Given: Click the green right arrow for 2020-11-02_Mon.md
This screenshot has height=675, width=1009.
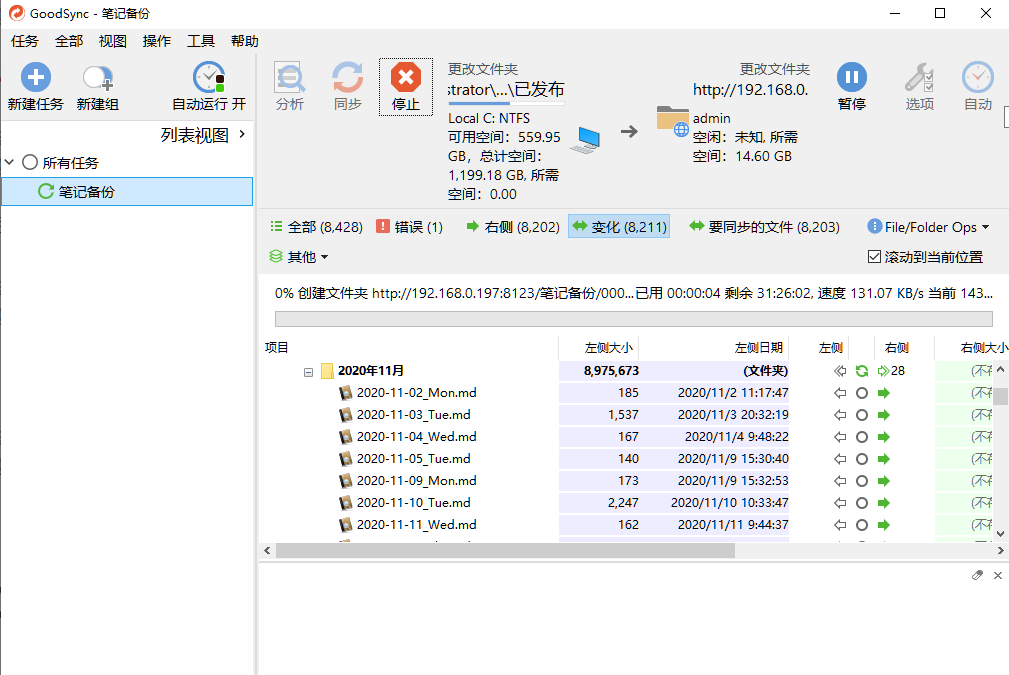Looking at the screenshot, I should 884,393.
